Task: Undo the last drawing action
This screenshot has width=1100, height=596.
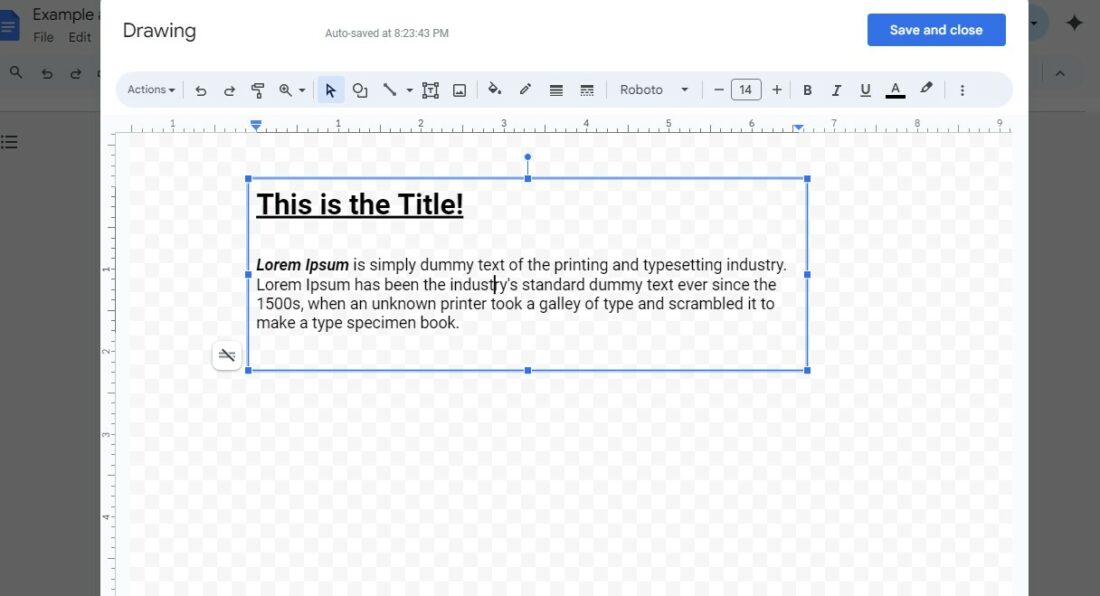Action: 200,89
